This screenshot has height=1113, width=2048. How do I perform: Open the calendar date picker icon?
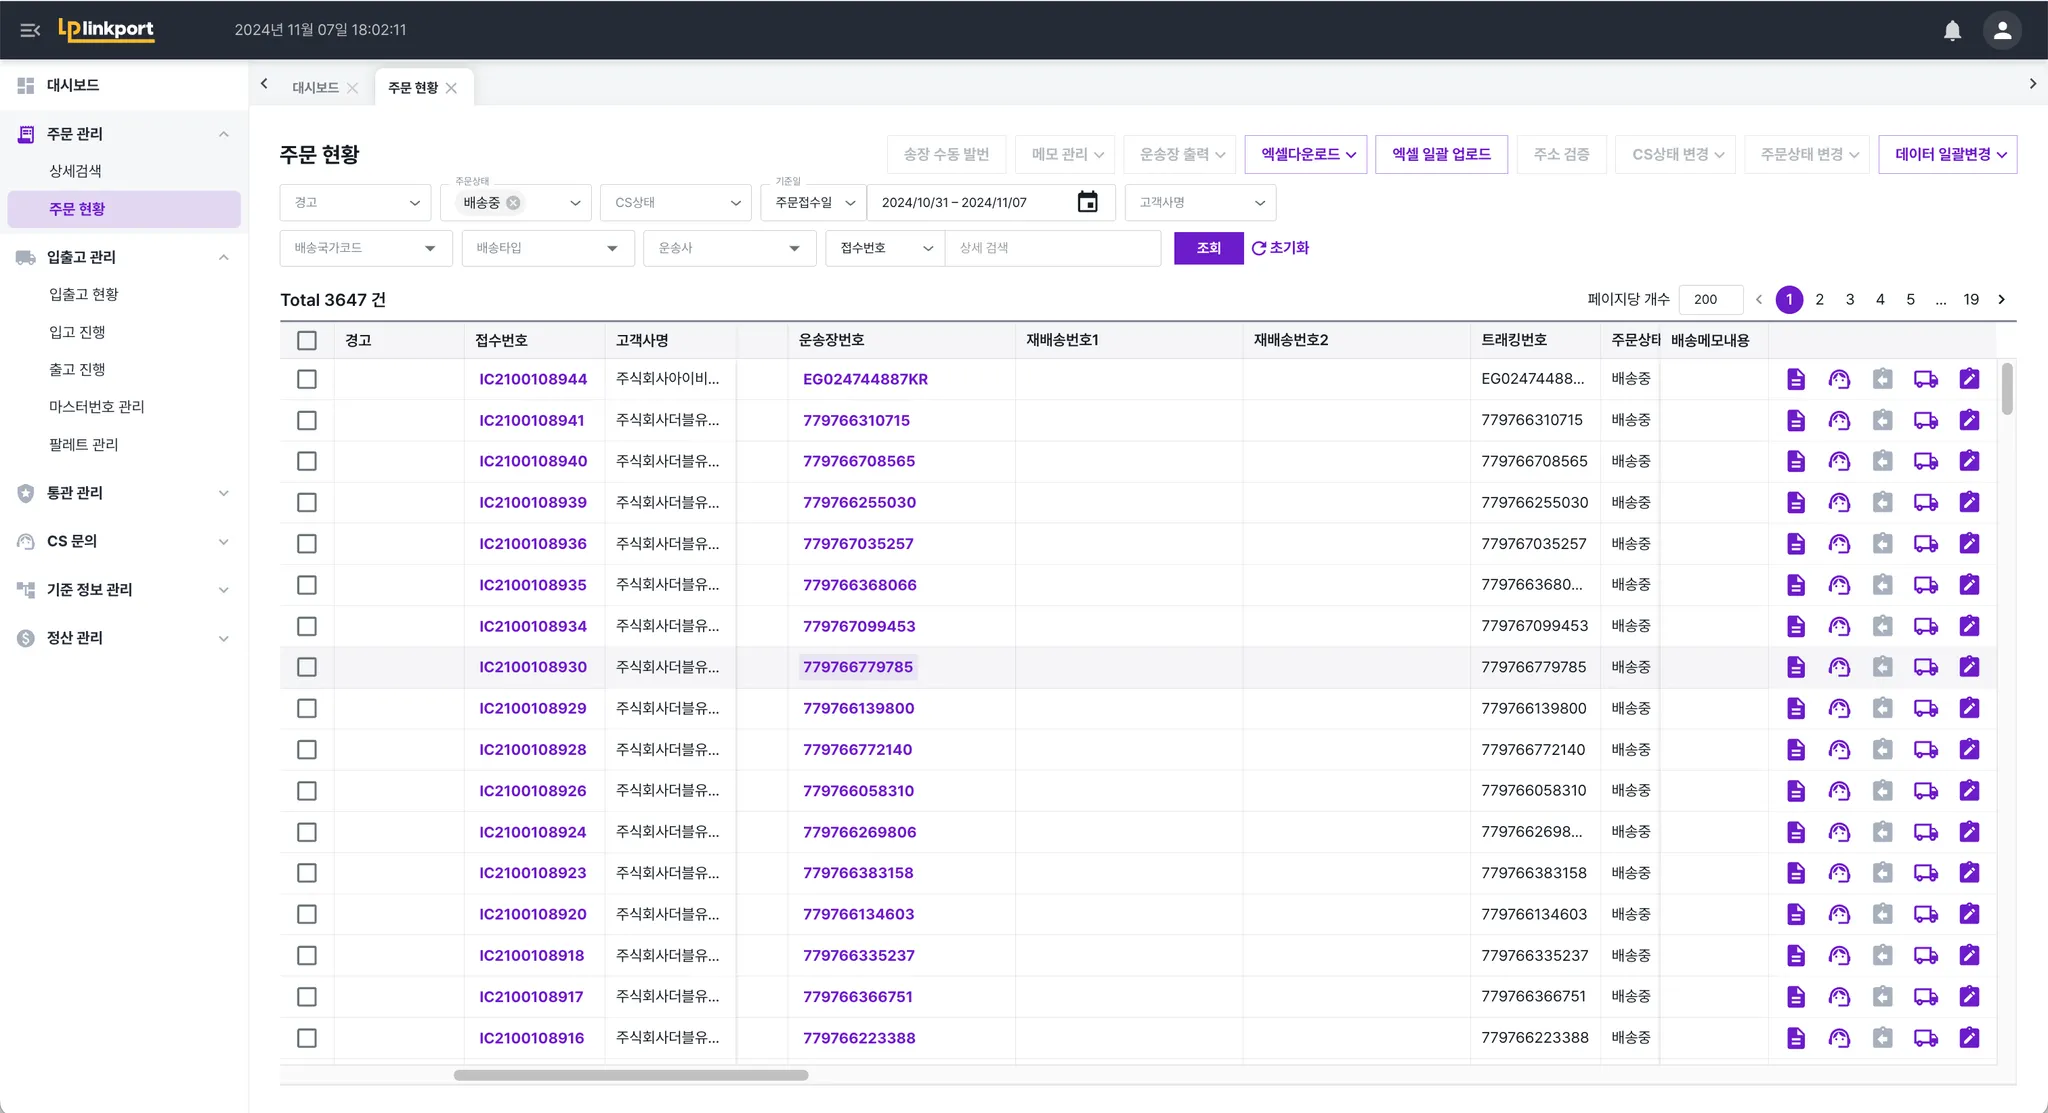pos(1087,202)
